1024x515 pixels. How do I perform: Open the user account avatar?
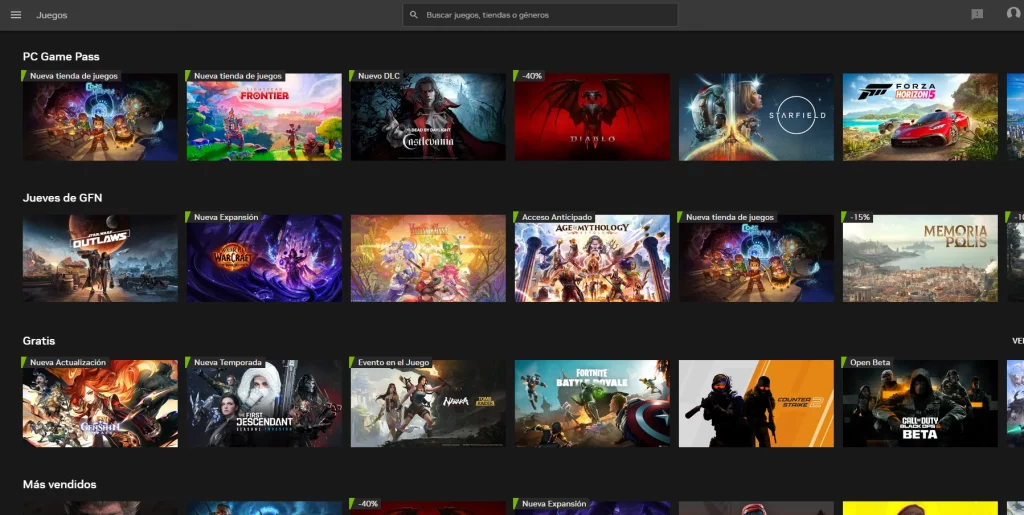(x=1013, y=13)
